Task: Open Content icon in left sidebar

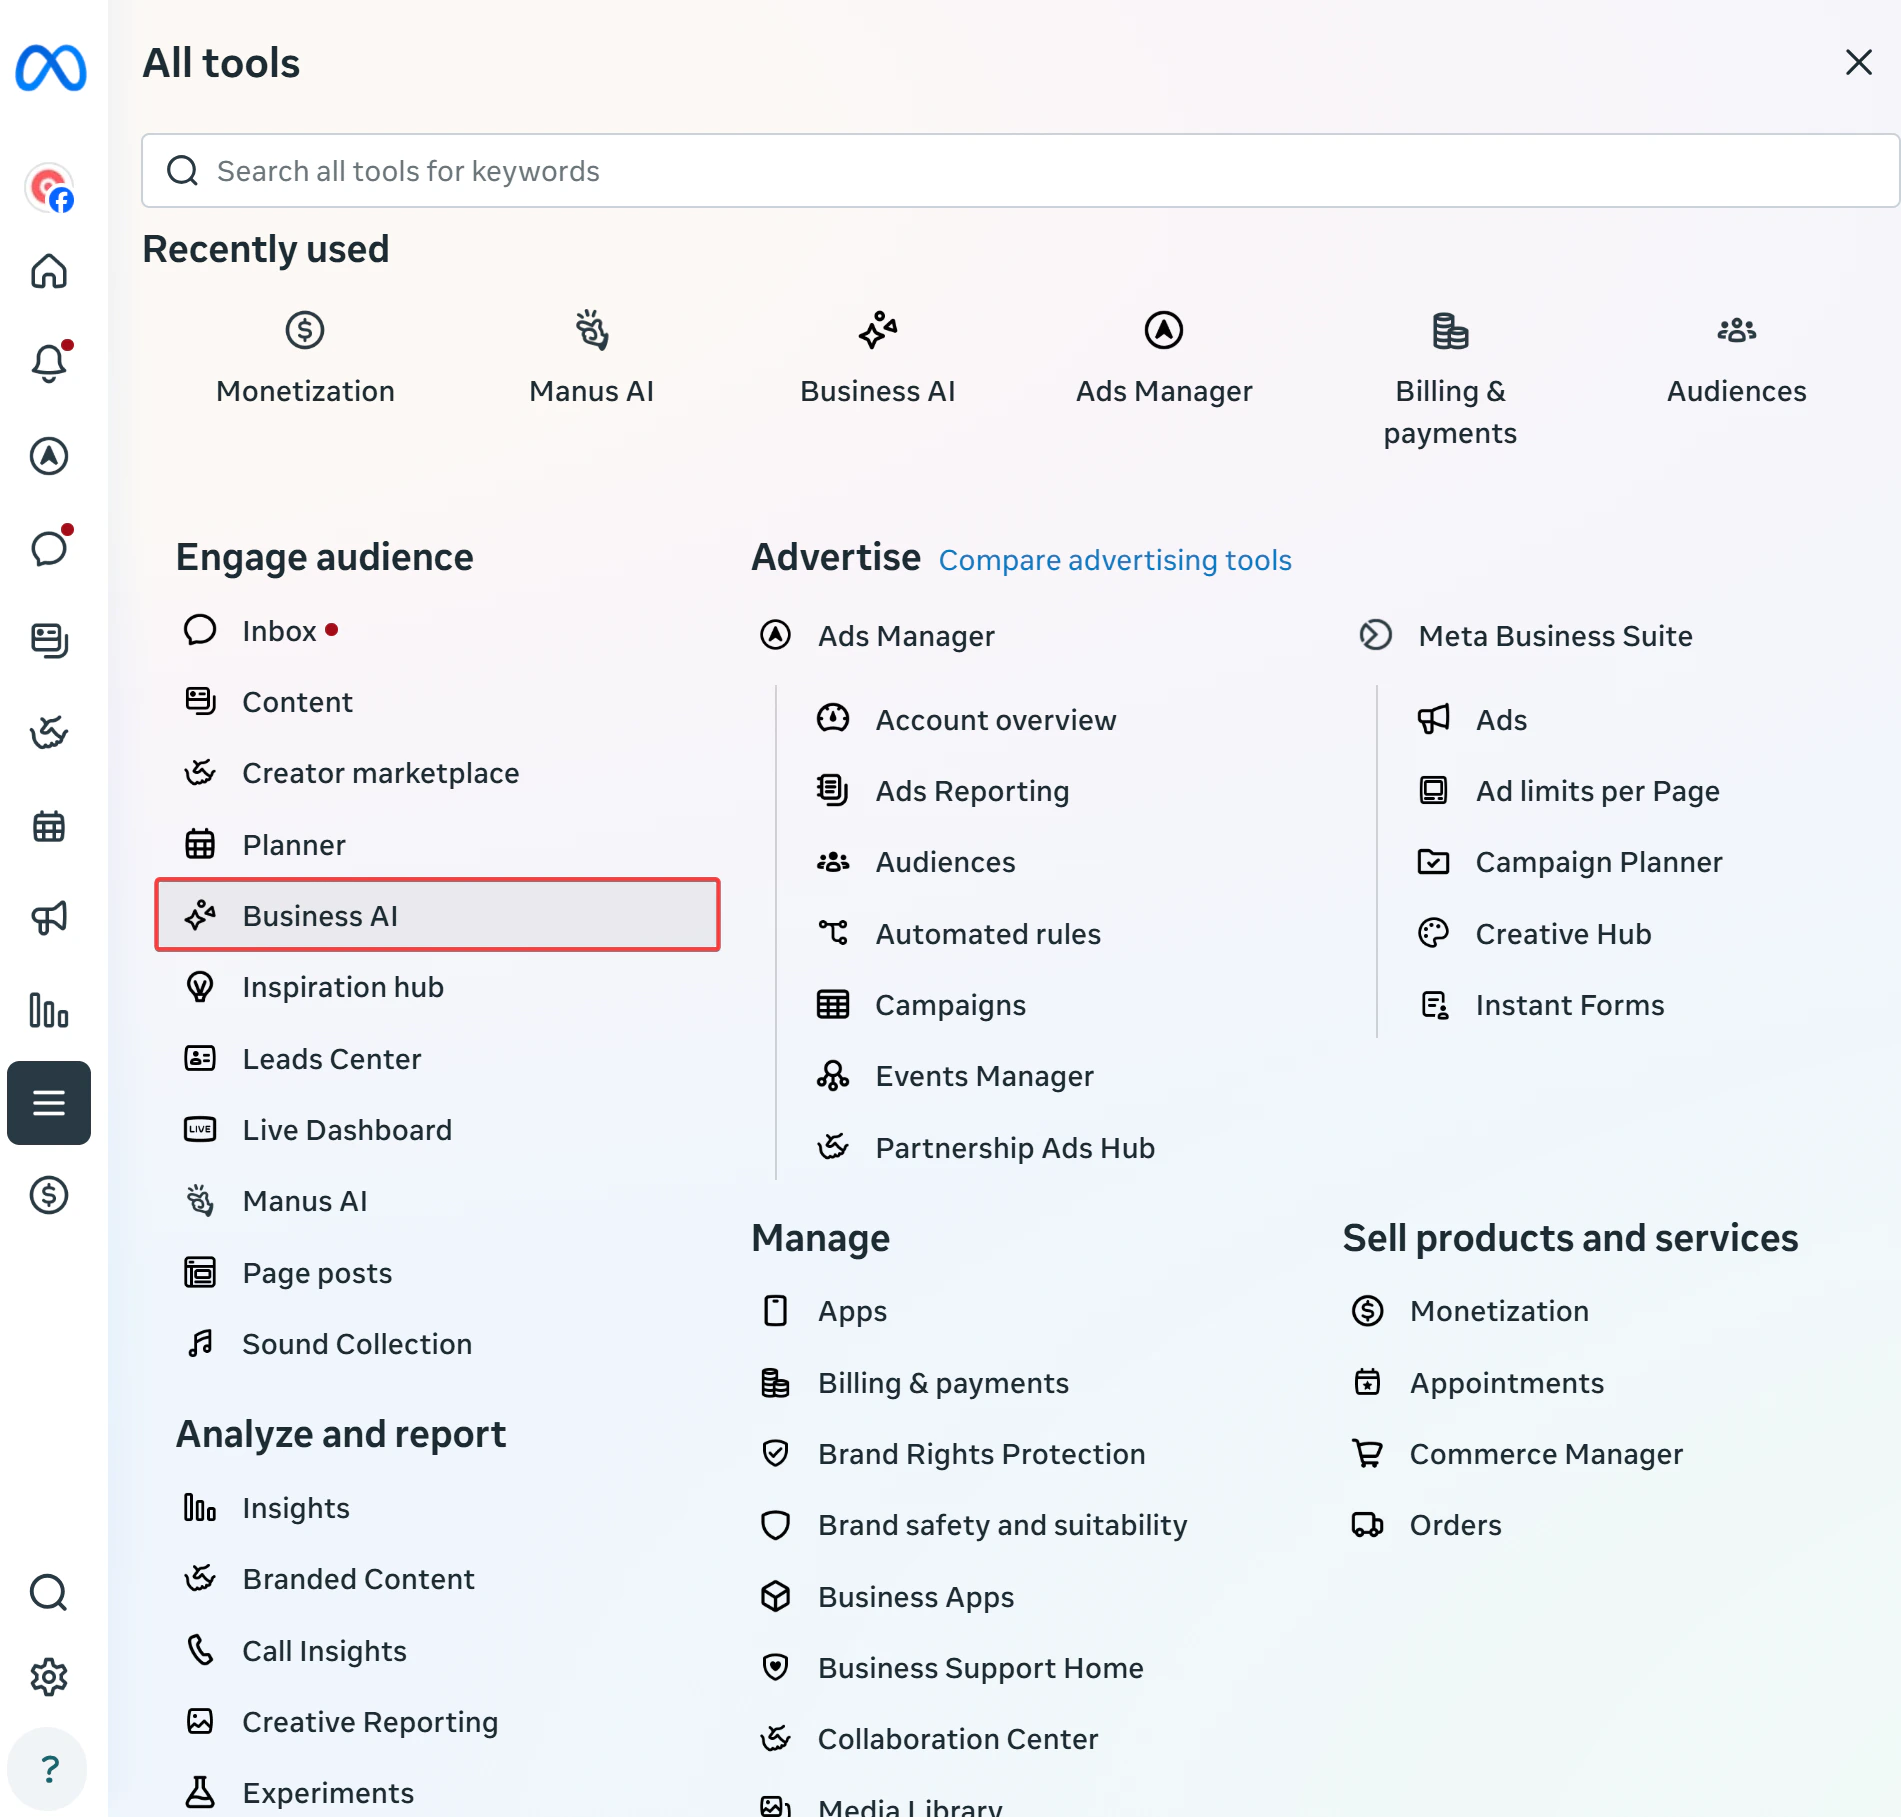Action: [x=49, y=640]
